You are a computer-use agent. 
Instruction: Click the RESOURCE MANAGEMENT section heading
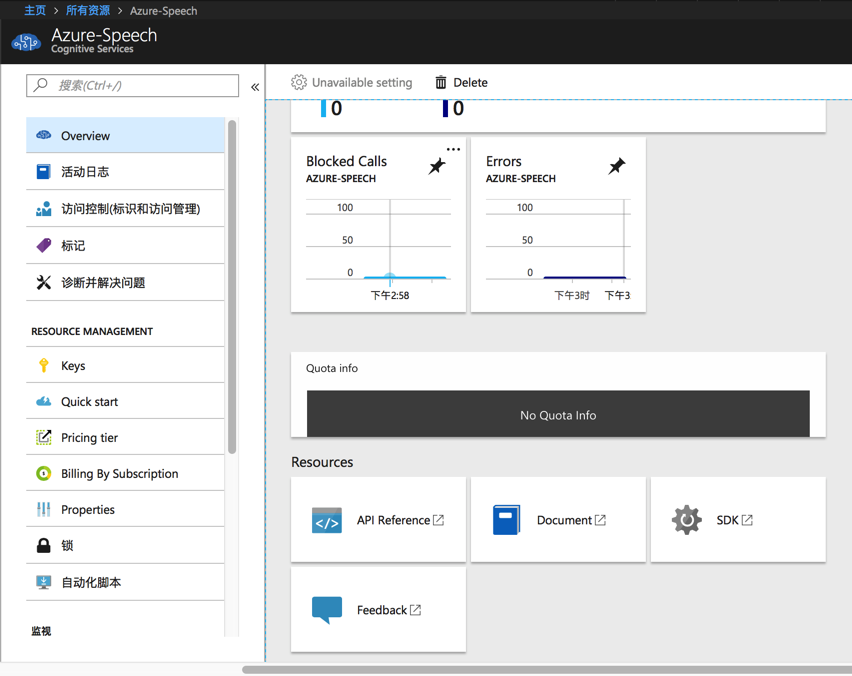[x=92, y=331]
